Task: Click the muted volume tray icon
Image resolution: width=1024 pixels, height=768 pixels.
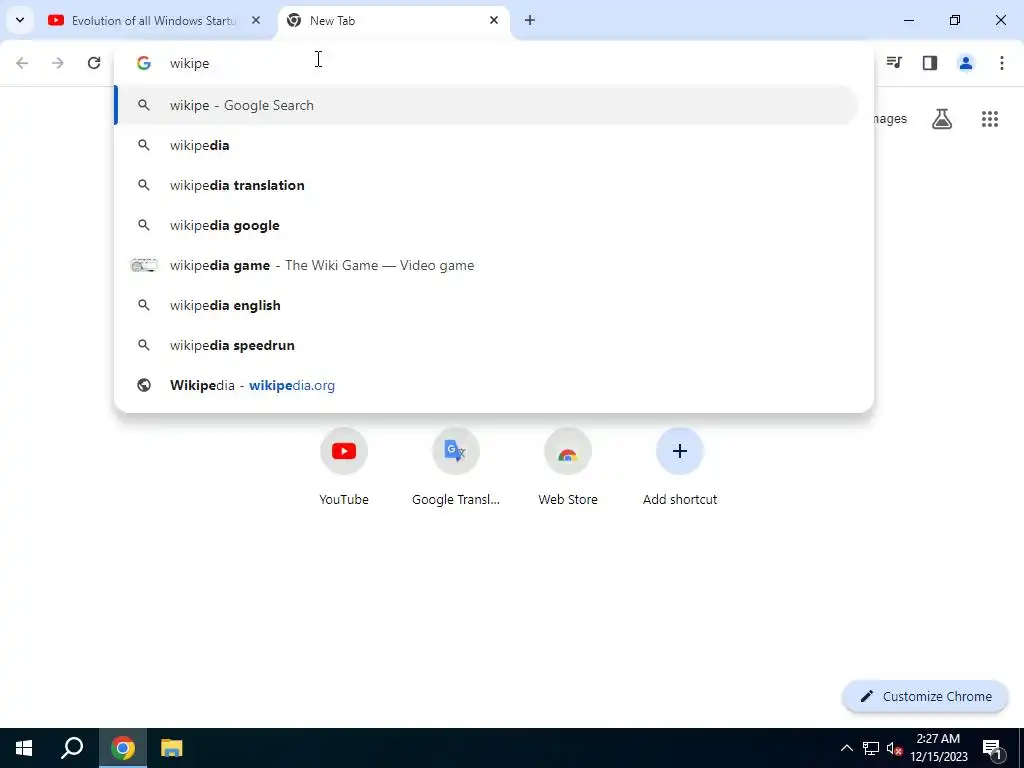Action: [895, 748]
